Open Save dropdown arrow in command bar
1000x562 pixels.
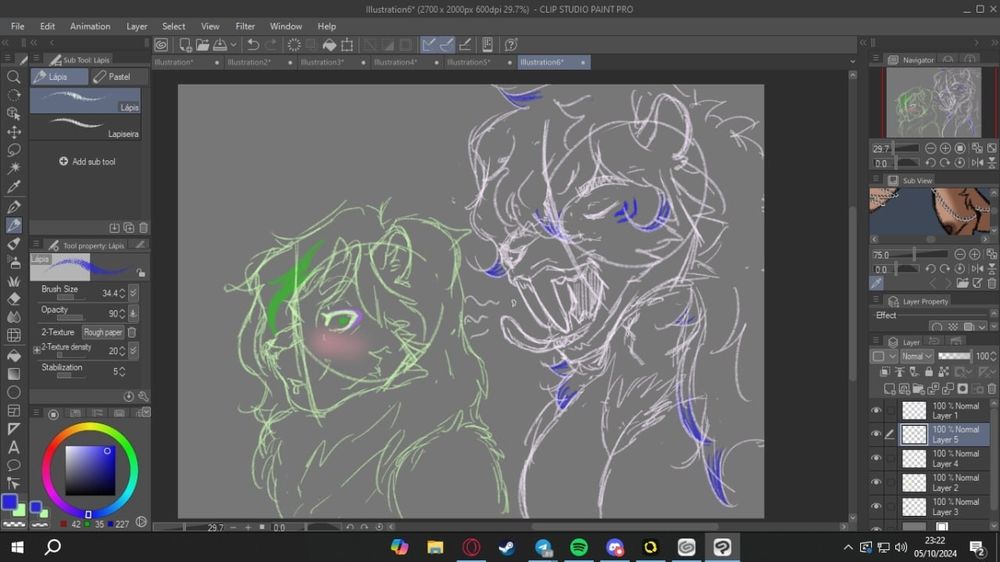[233, 45]
